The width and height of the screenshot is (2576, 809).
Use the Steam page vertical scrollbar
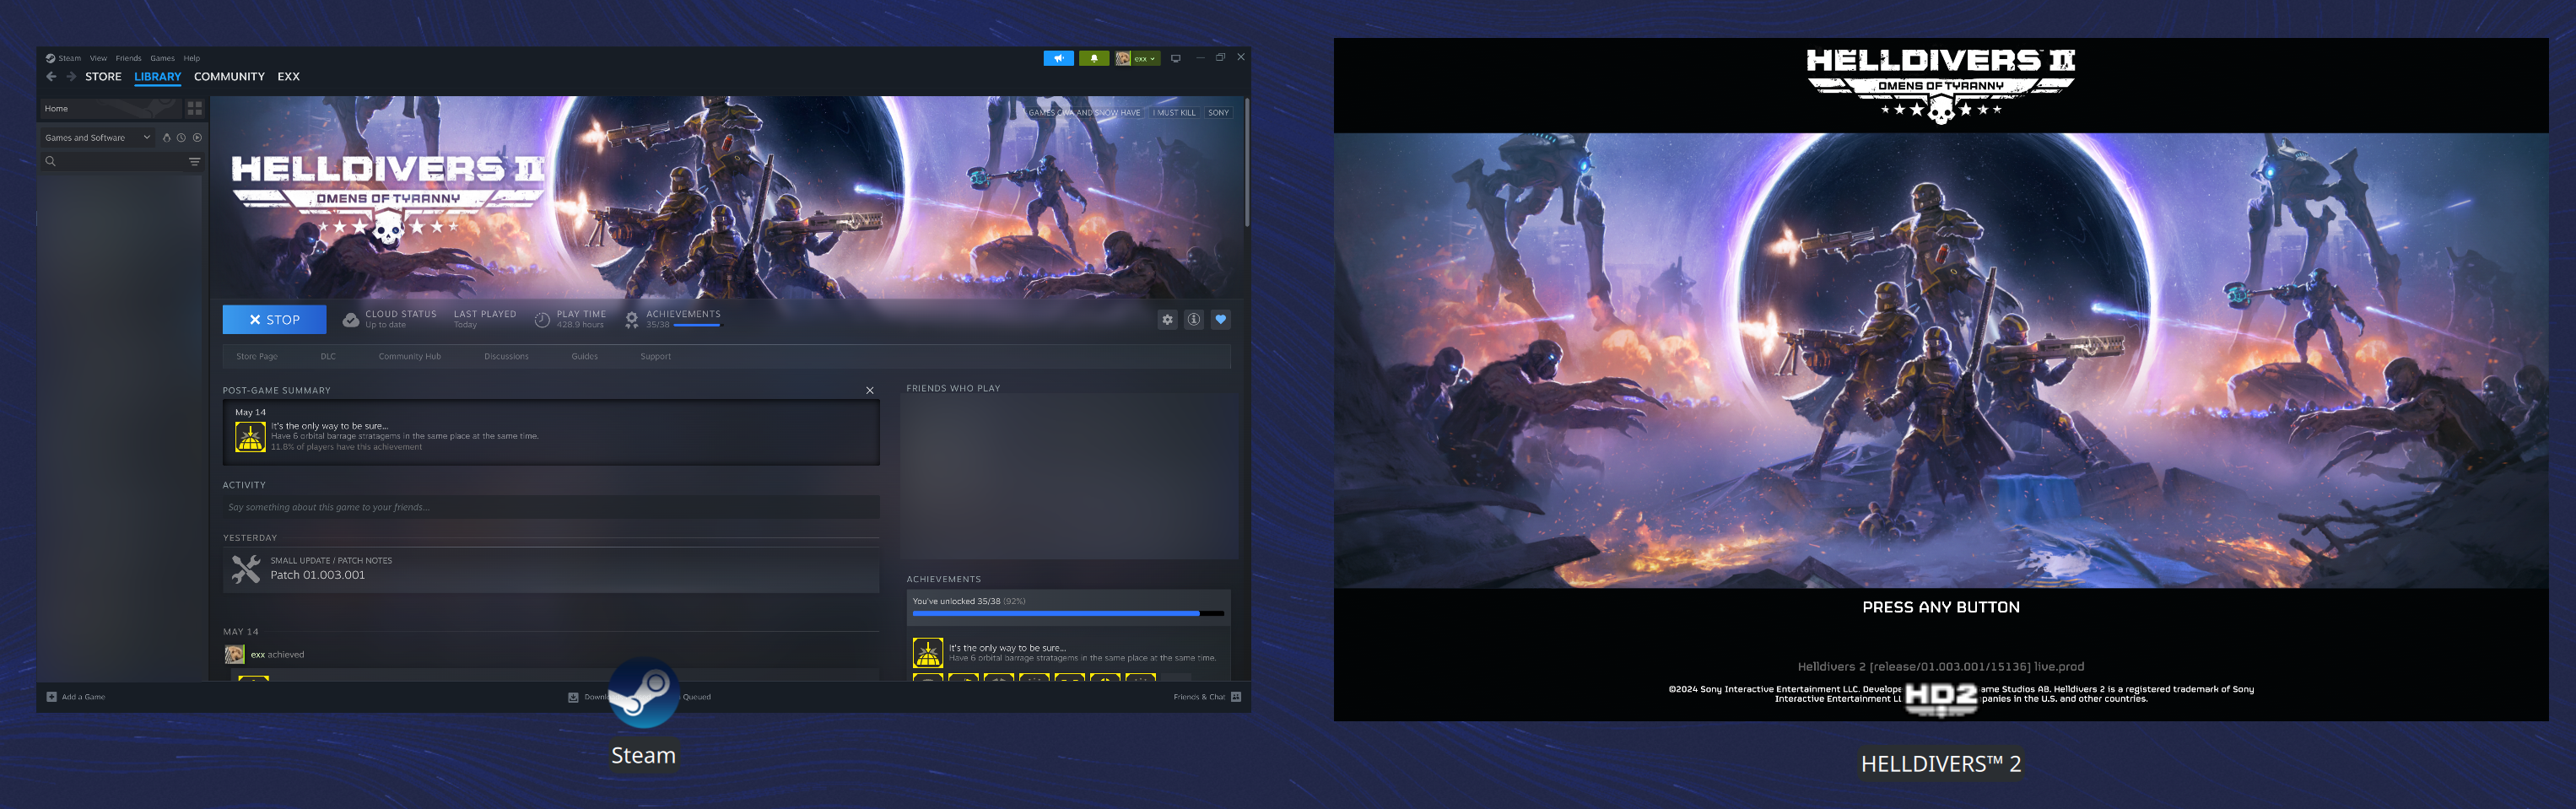point(1246,162)
